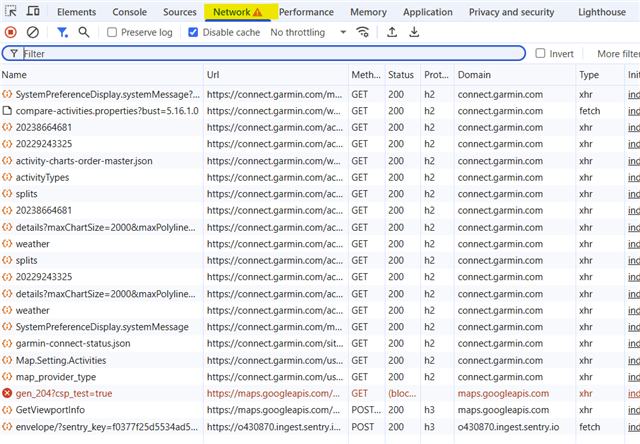This screenshot has height=444, width=640.
Task: Select the activity-charts-order-master.json request
Action: (x=84, y=160)
